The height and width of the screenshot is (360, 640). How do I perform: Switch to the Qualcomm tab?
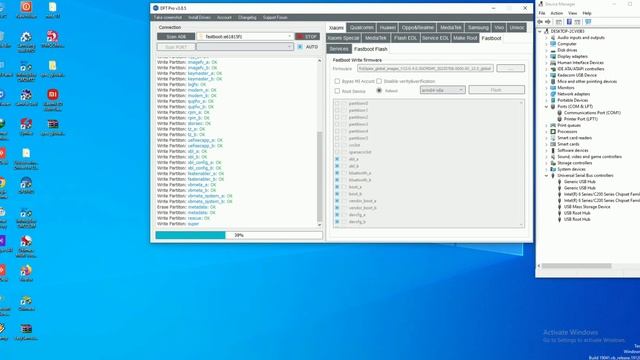[362, 28]
